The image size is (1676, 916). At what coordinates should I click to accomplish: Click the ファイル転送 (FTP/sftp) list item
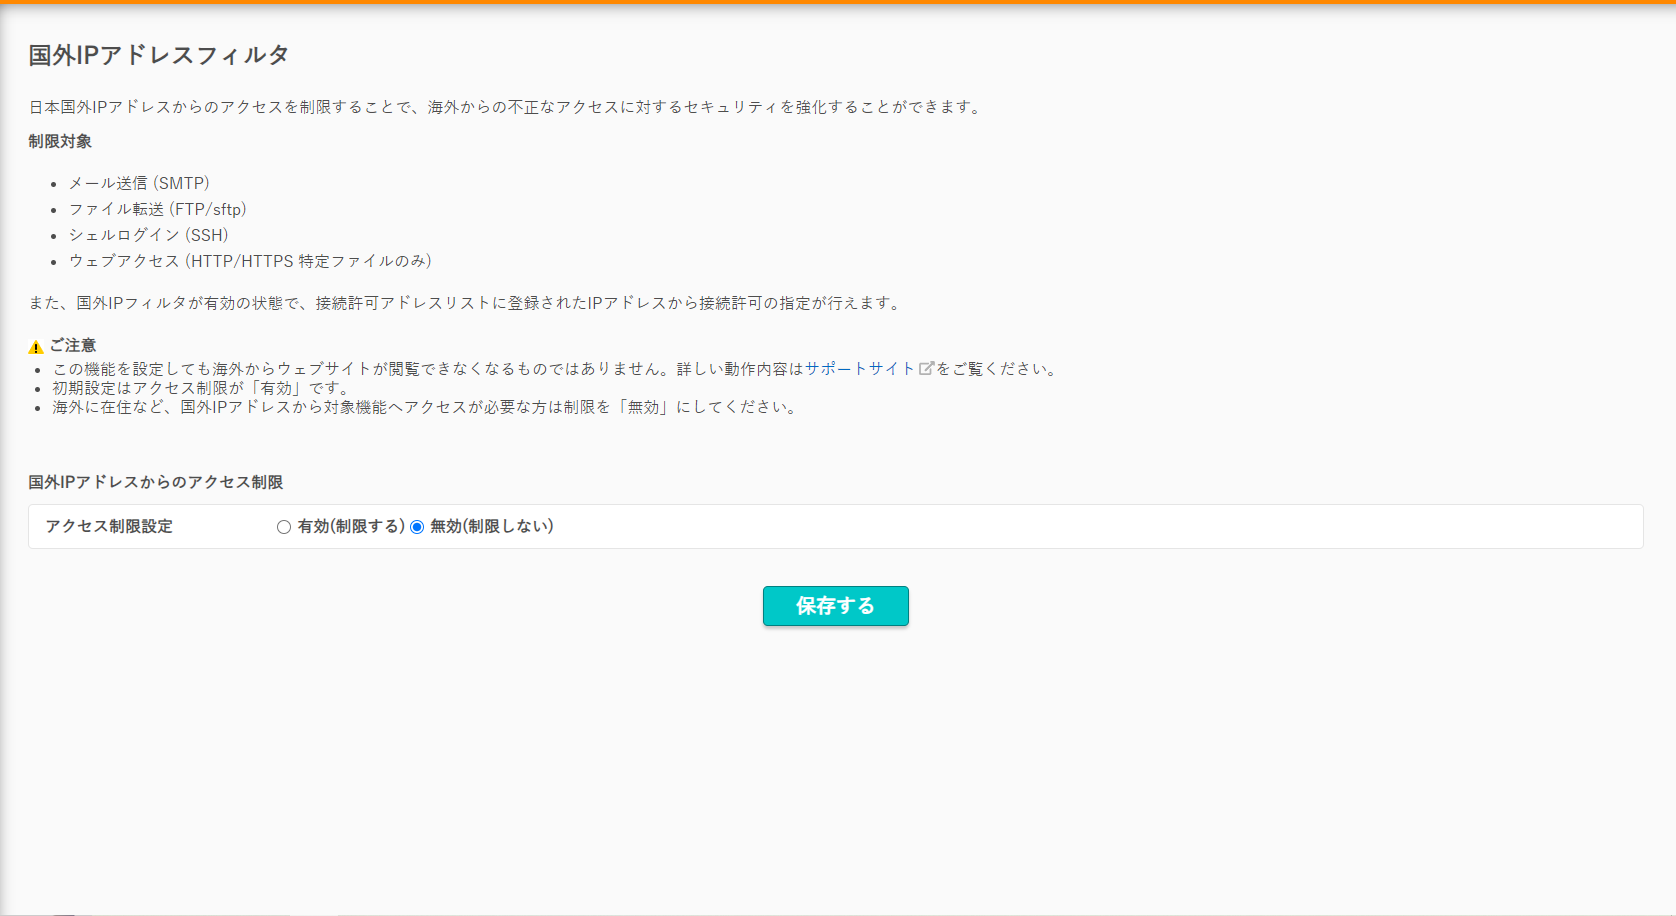(x=157, y=209)
